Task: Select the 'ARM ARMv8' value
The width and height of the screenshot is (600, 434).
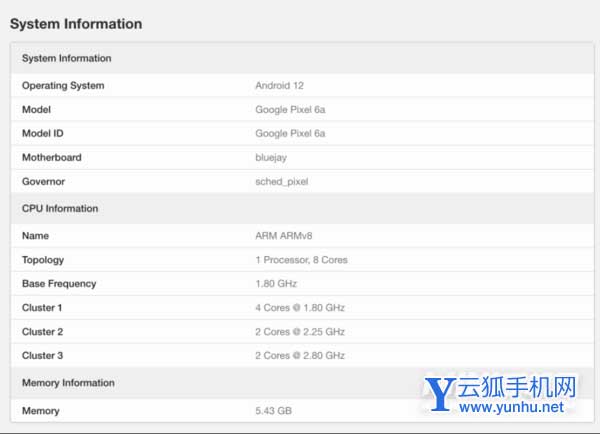Action: (x=284, y=236)
